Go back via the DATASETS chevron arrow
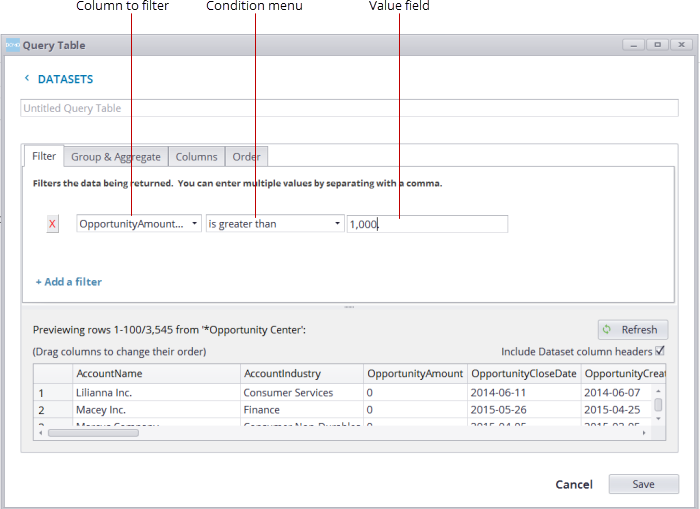The width and height of the screenshot is (700, 509). [27, 78]
